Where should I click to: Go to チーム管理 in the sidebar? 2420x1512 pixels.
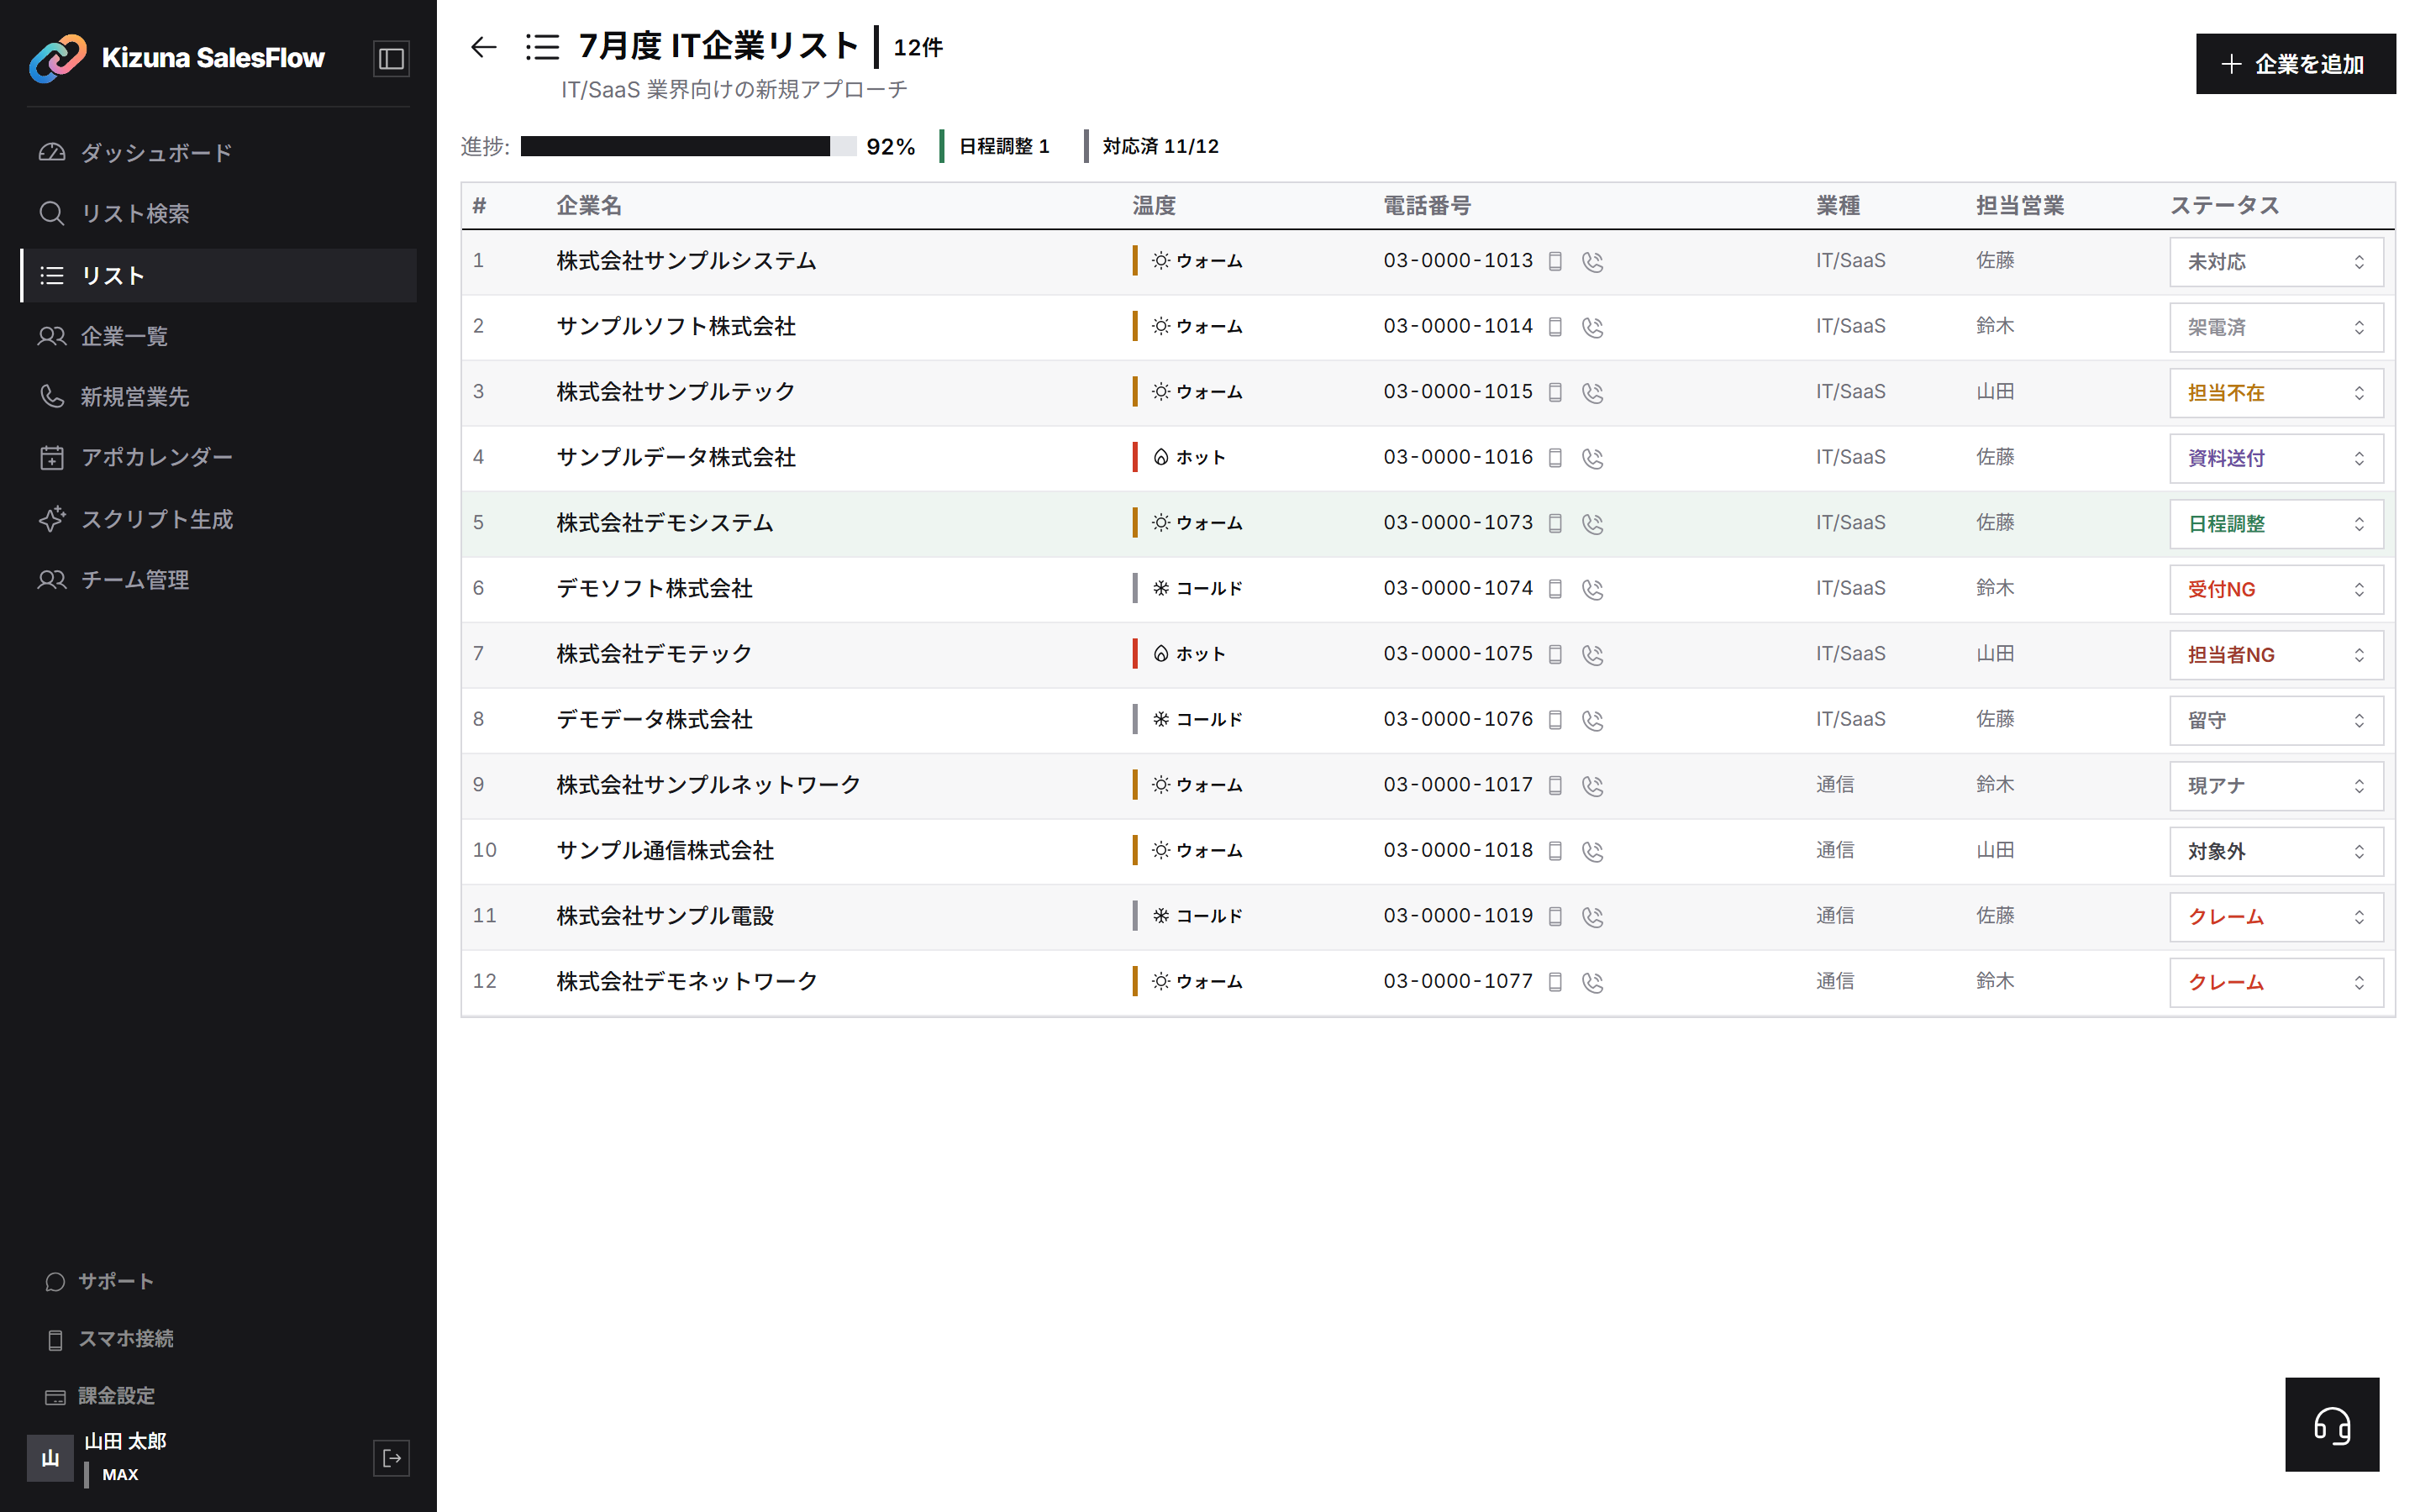(219, 580)
